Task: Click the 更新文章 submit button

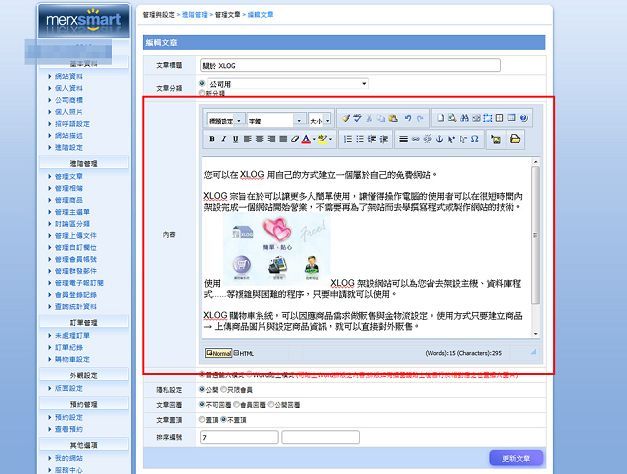Action: pyautogui.click(x=516, y=458)
